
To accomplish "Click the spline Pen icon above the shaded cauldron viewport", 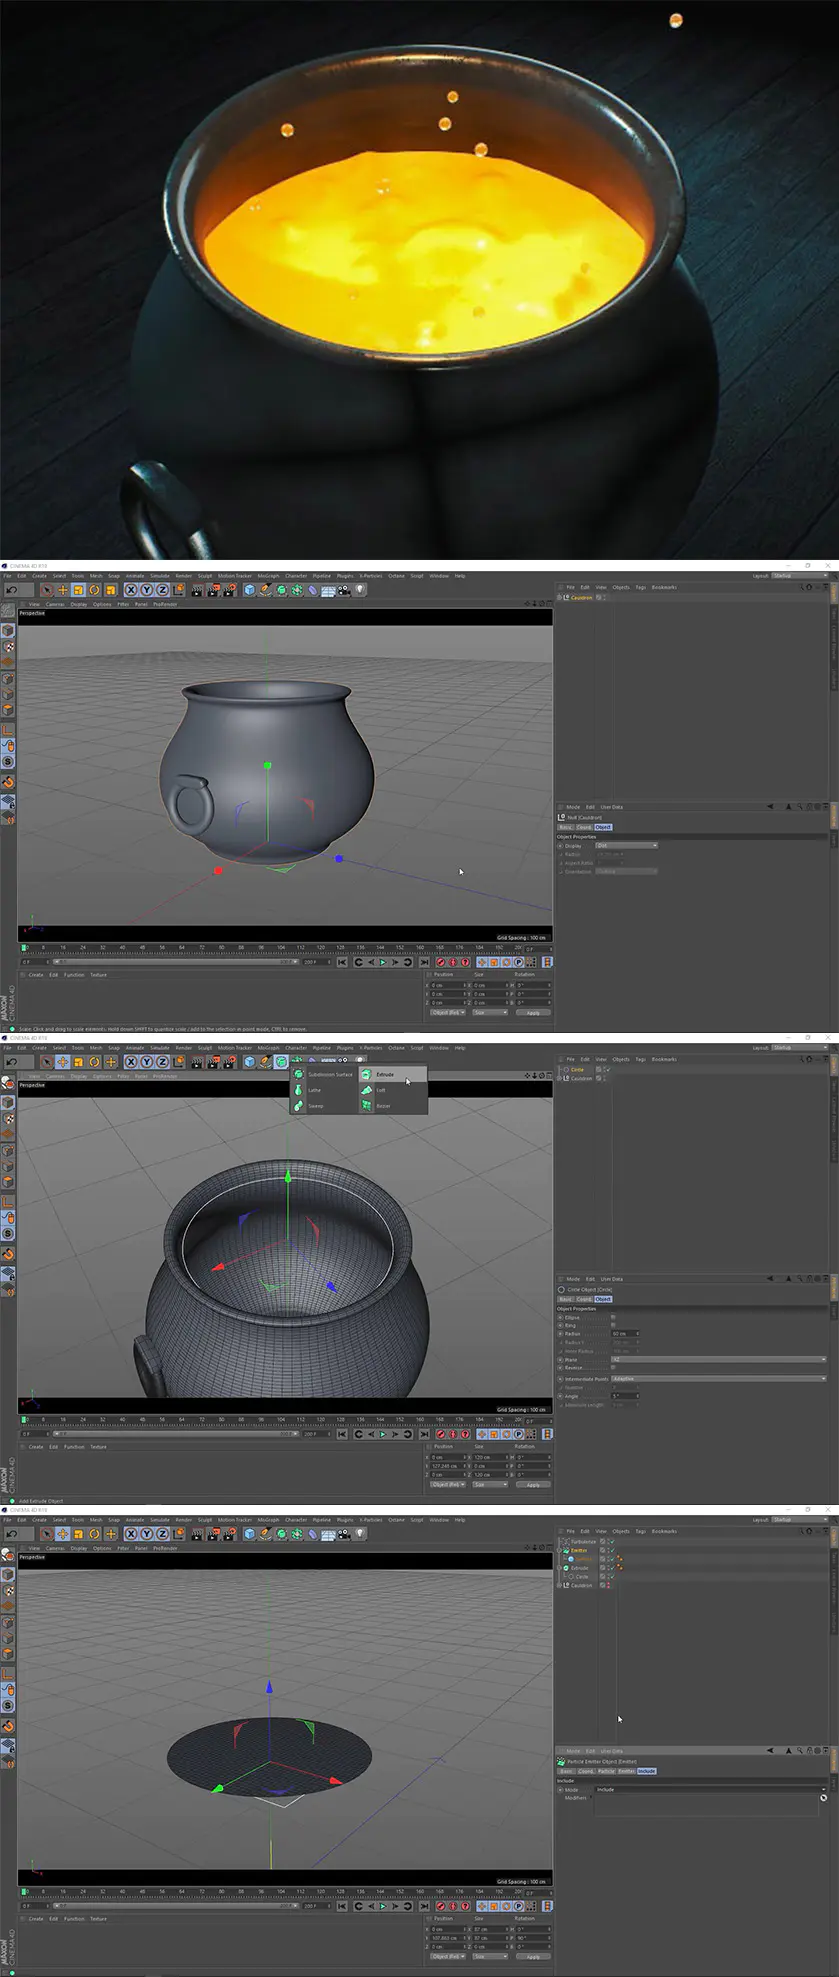I will (265, 590).
